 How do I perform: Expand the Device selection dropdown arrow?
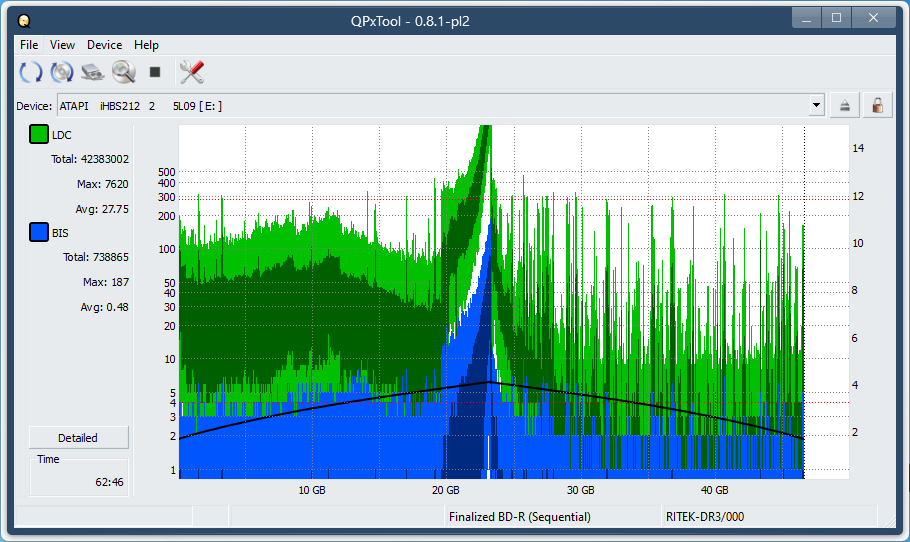817,106
